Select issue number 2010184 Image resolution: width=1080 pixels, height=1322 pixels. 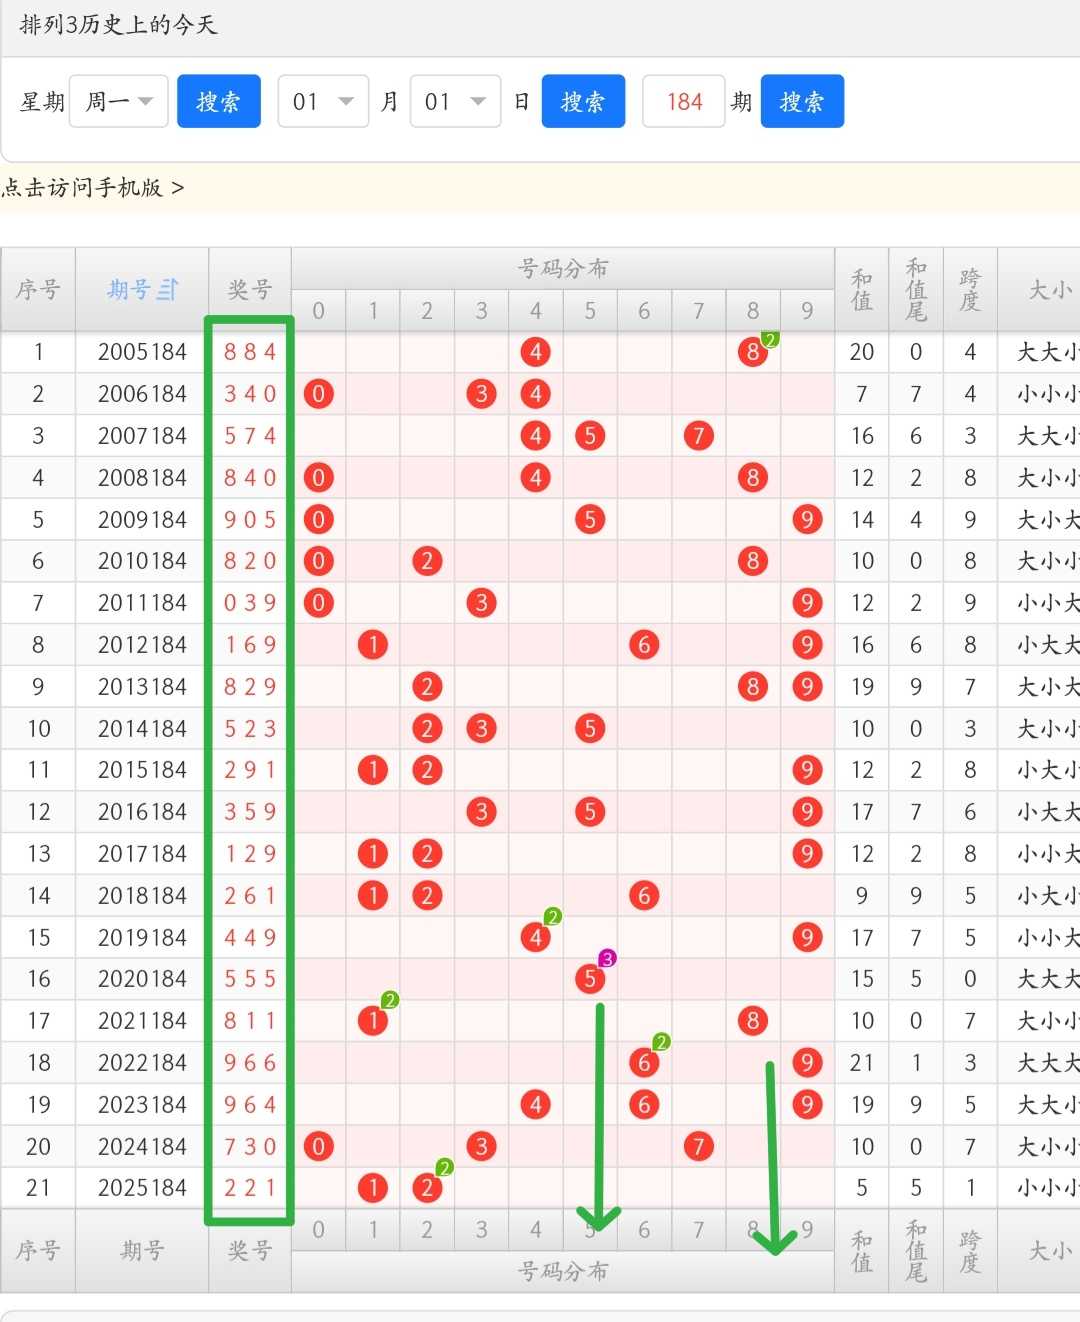142,561
